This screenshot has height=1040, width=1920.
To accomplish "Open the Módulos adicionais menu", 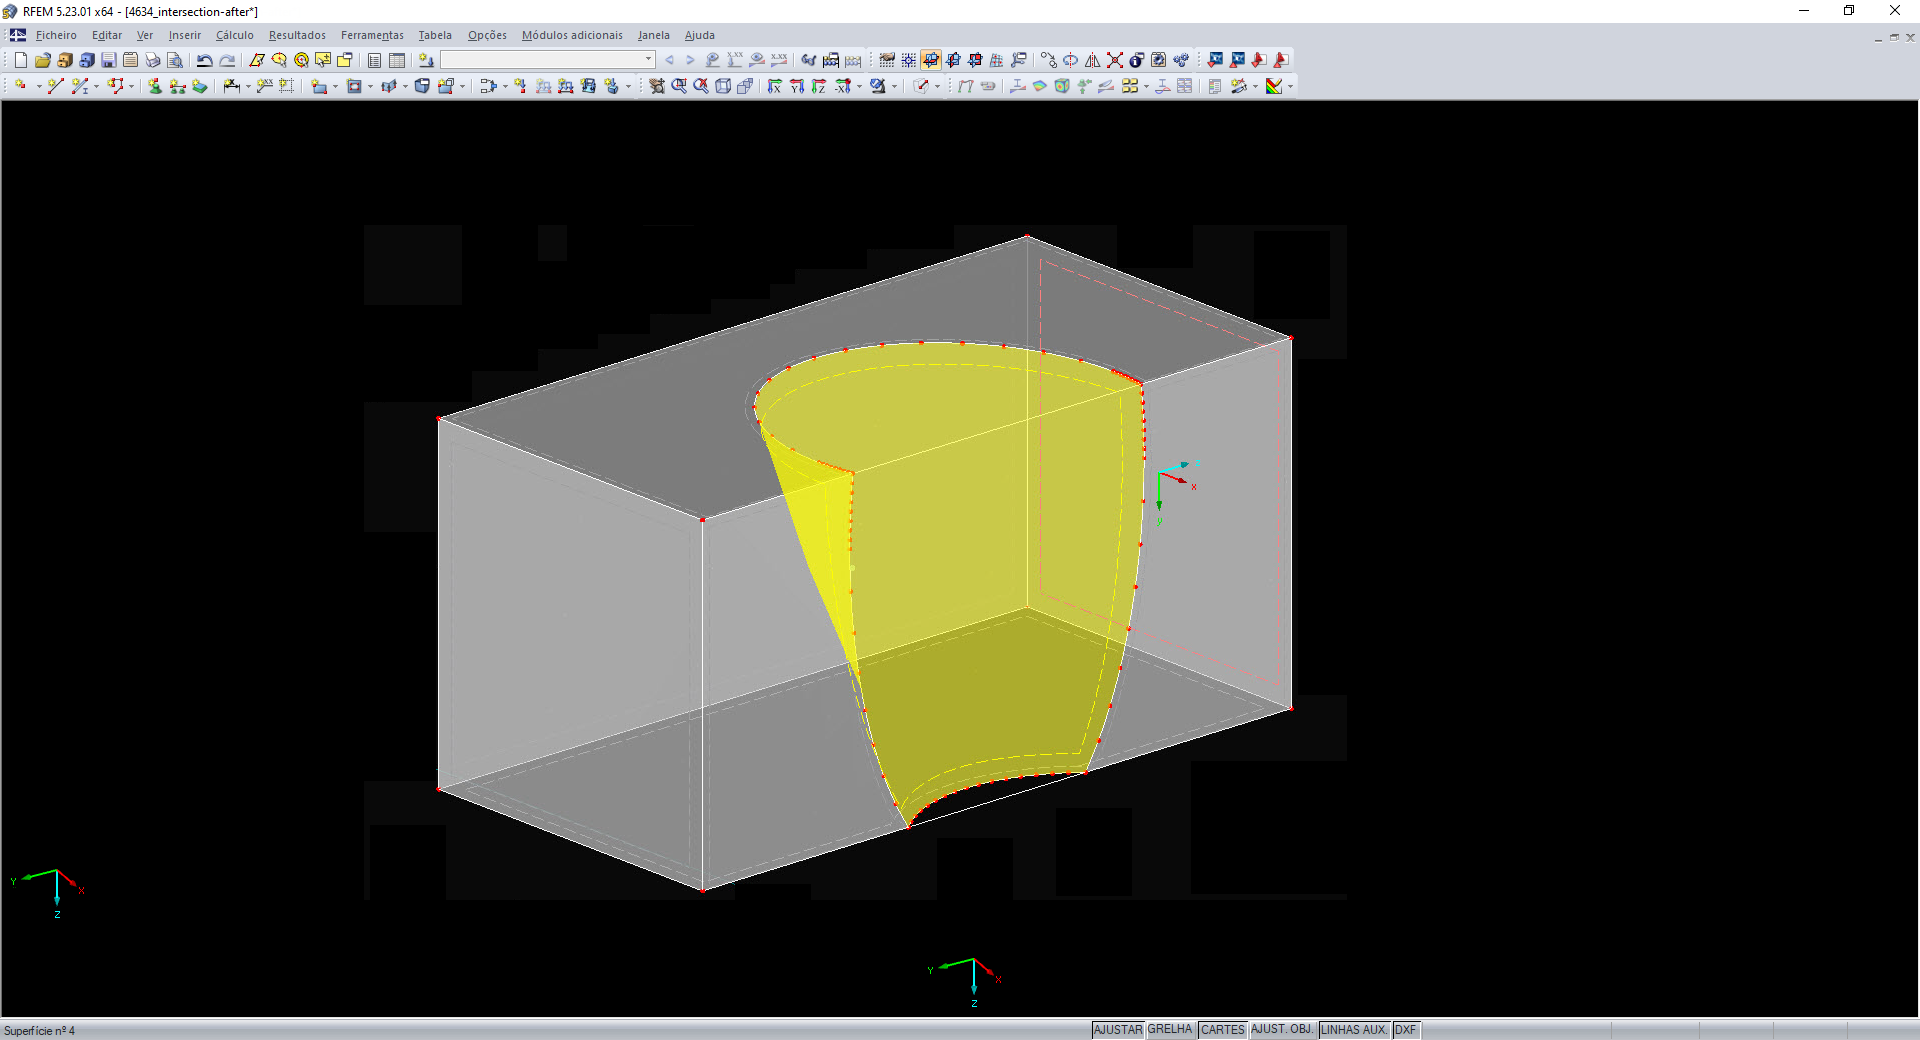I will (x=572, y=35).
